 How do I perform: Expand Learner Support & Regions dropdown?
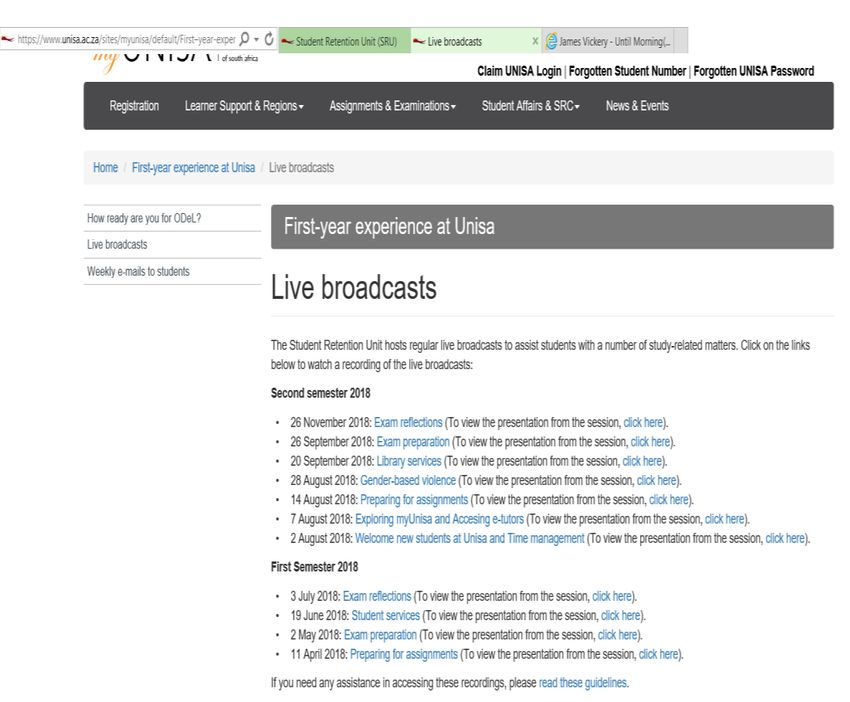click(244, 106)
